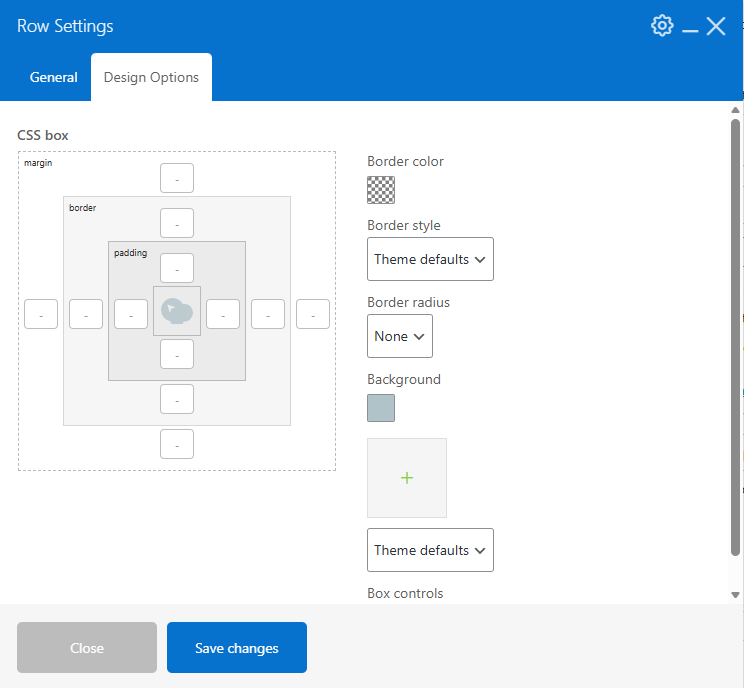Click the center element icon in CSS box
744x688 pixels.
point(177,311)
